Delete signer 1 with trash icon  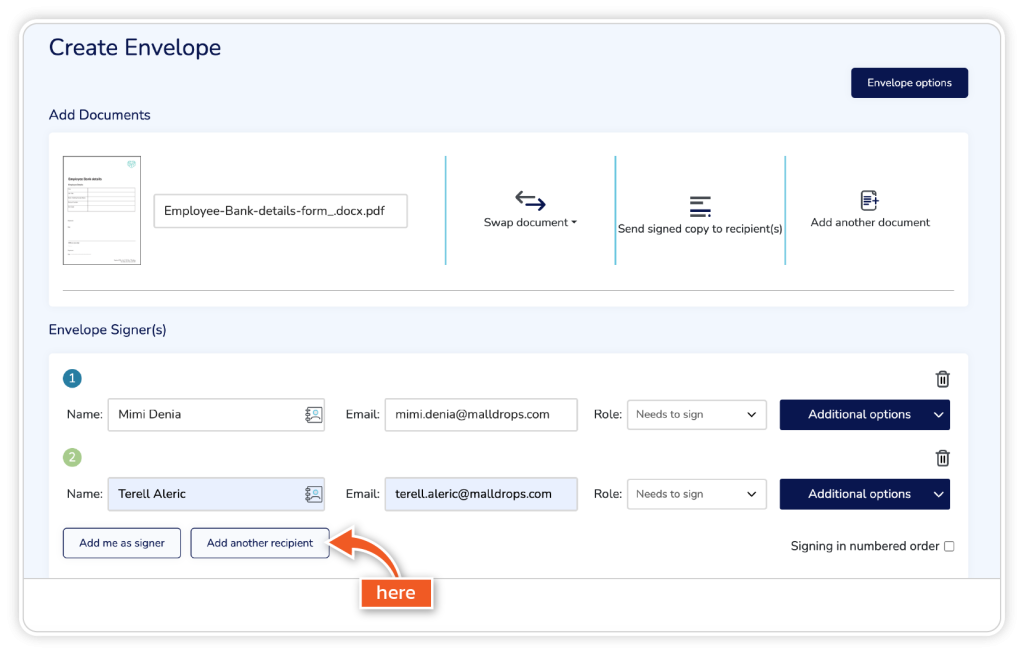click(942, 379)
